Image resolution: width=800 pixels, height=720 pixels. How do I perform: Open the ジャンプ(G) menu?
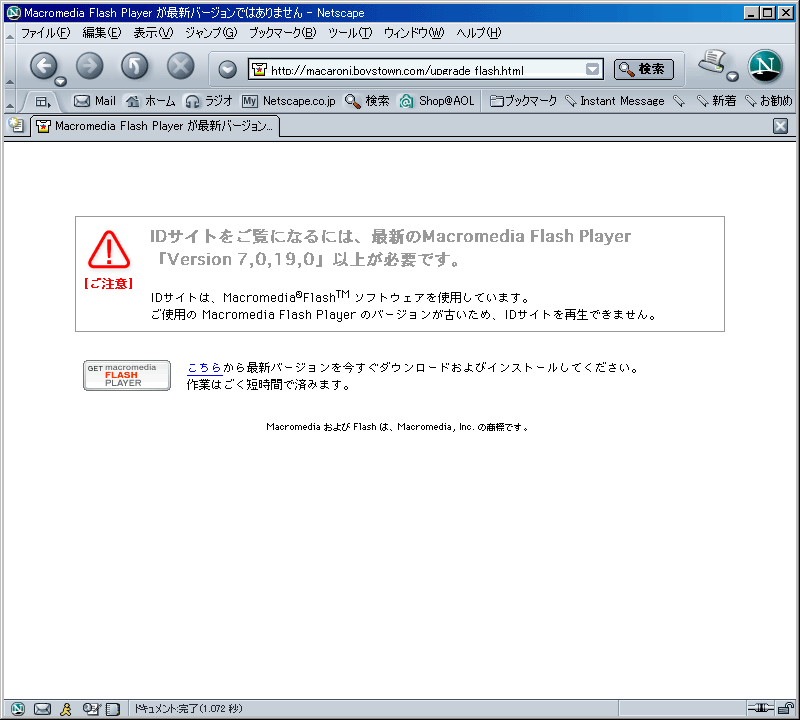(x=211, y=33)
